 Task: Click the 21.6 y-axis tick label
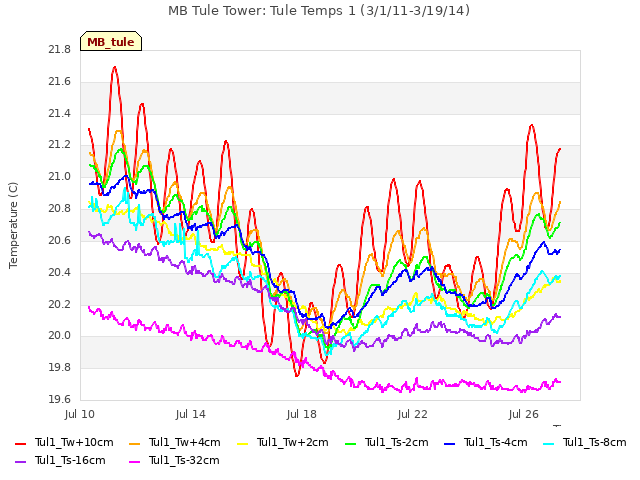[x=60, y=82]
